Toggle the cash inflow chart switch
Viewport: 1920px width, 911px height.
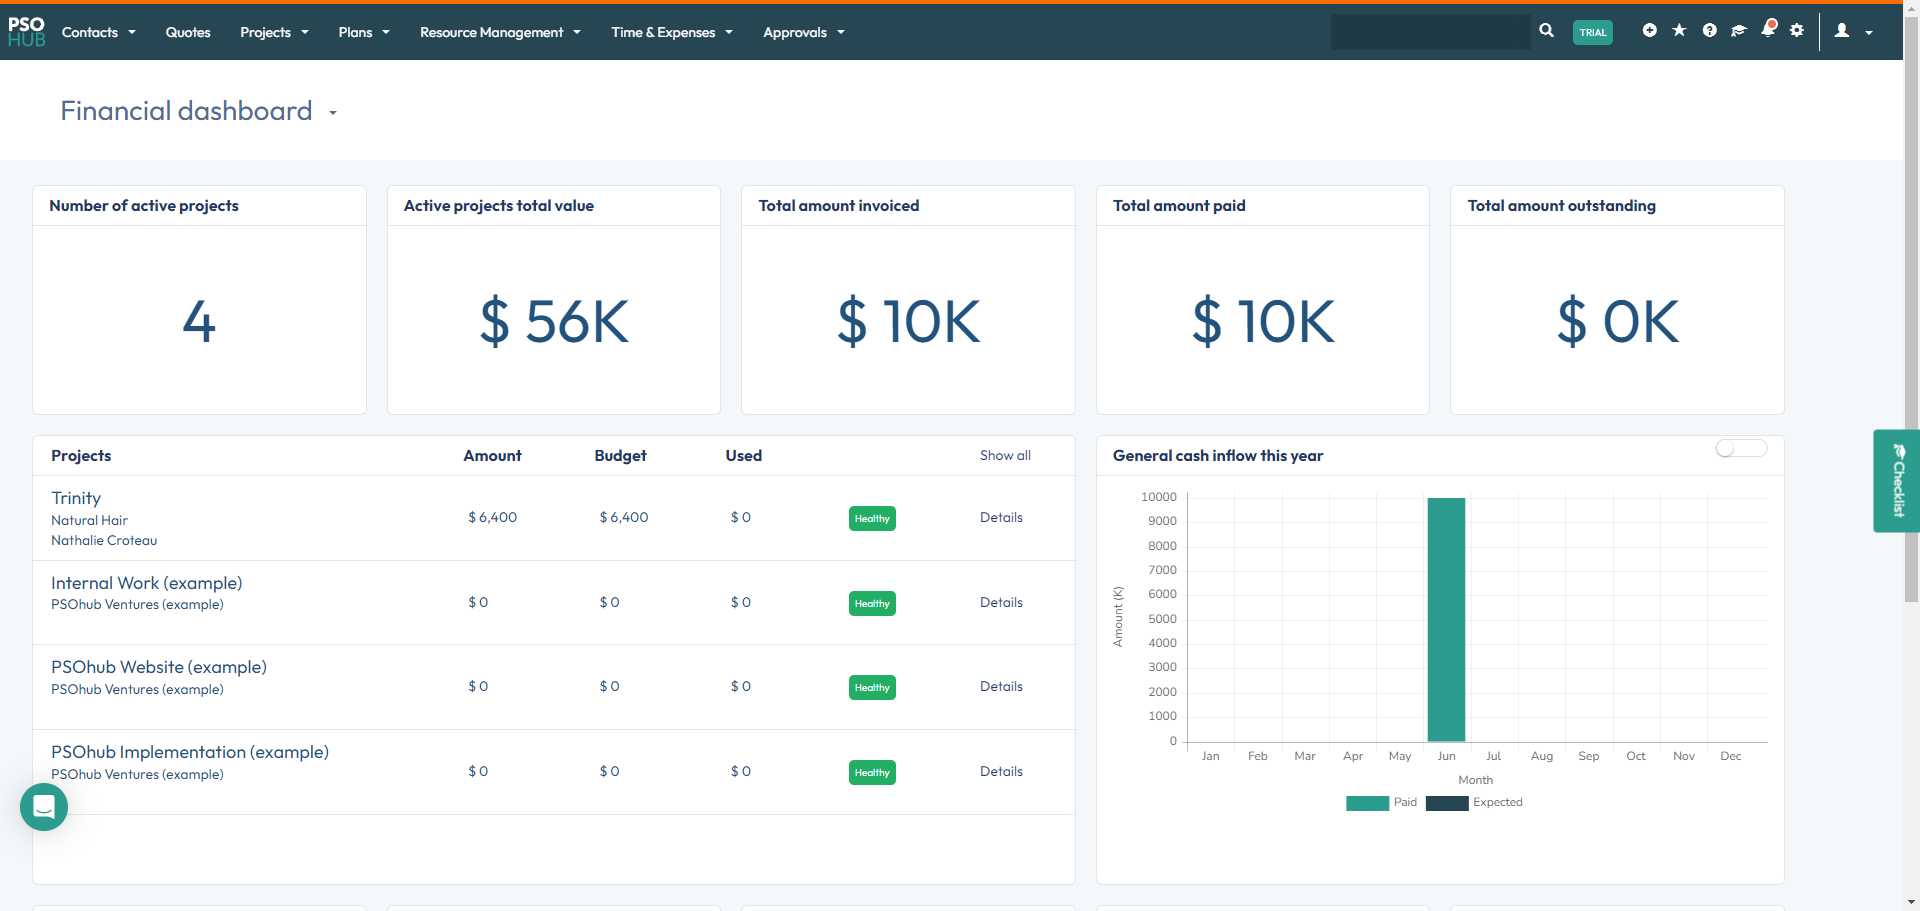coord(1741,449)
